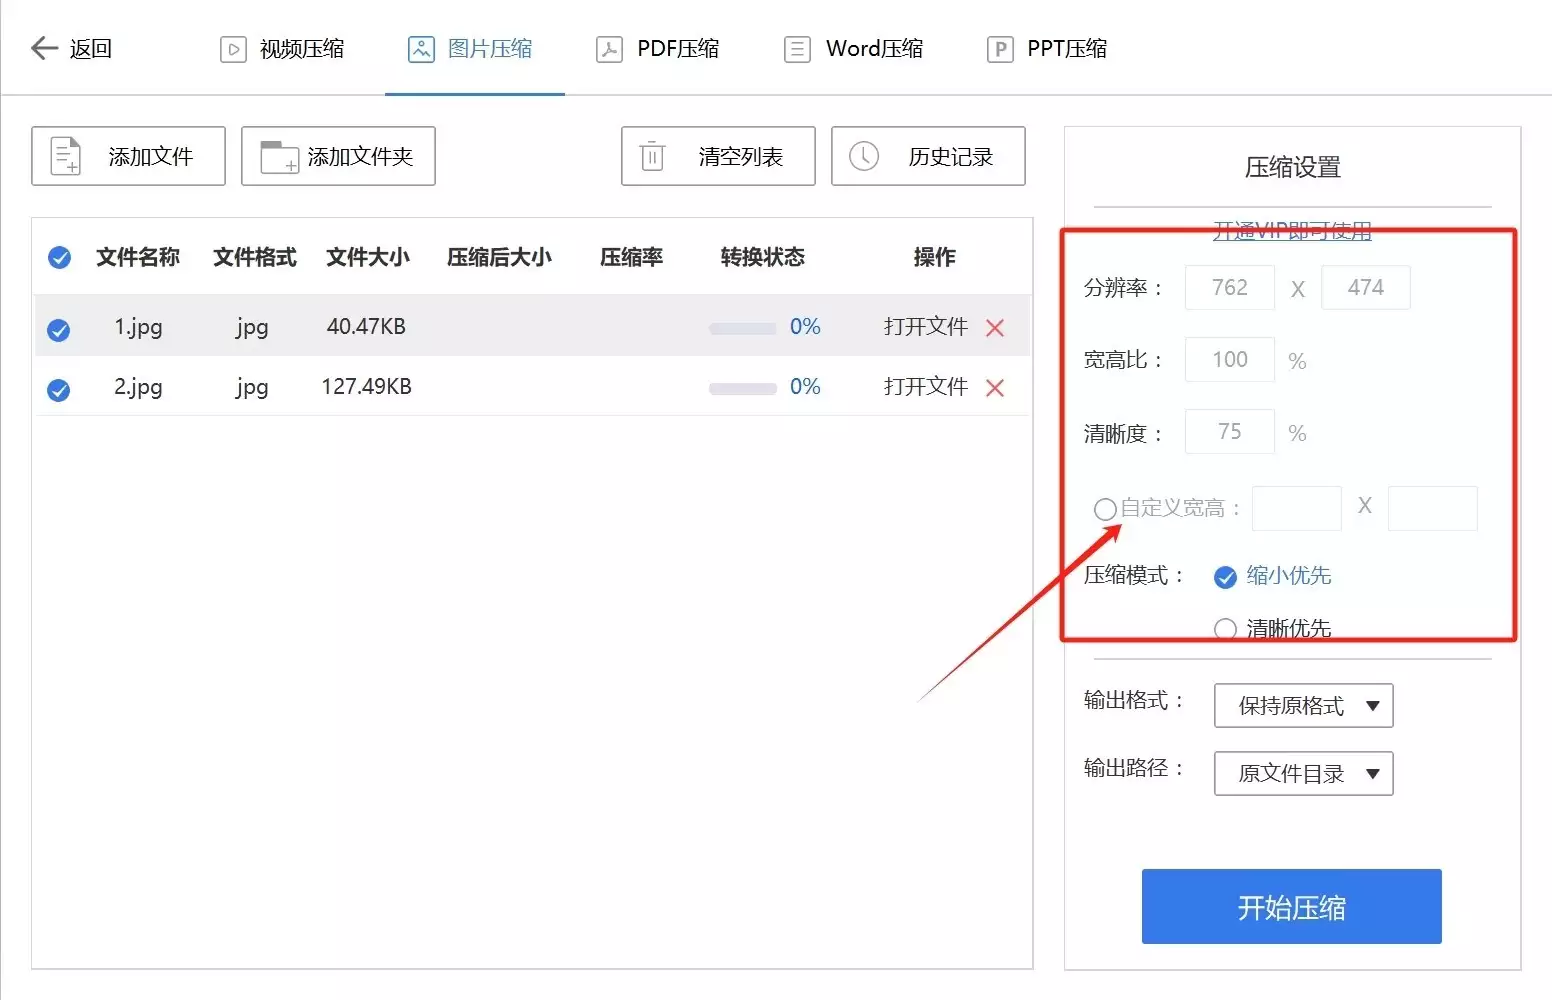Uncheck the 1.jpg row checkbox
Viewport: 1552px width, 1000px height.
pyautogui.click(x=59, y=329)
